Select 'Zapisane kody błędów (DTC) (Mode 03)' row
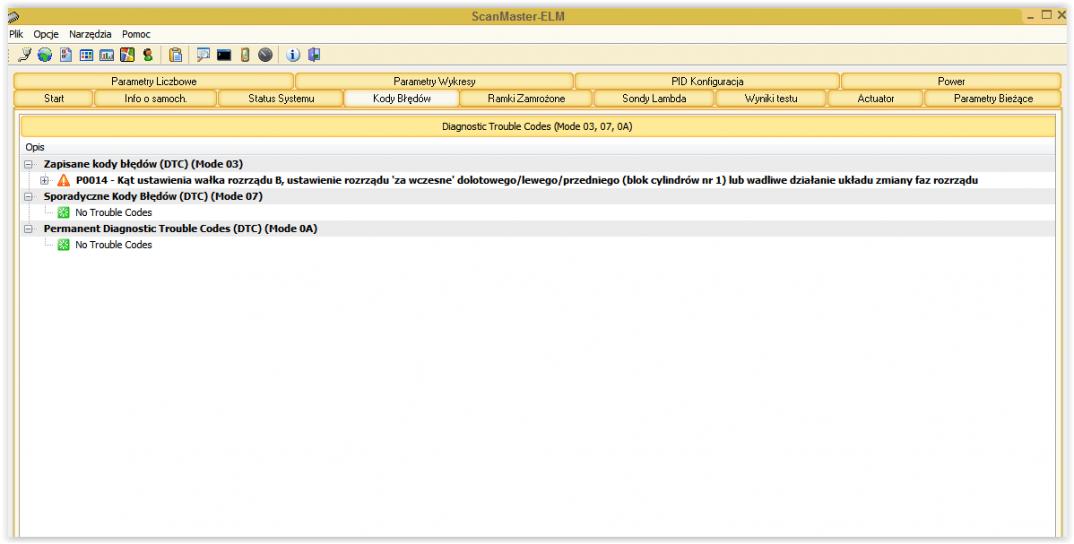The image size is (1074, 544). tap(538, 164)
